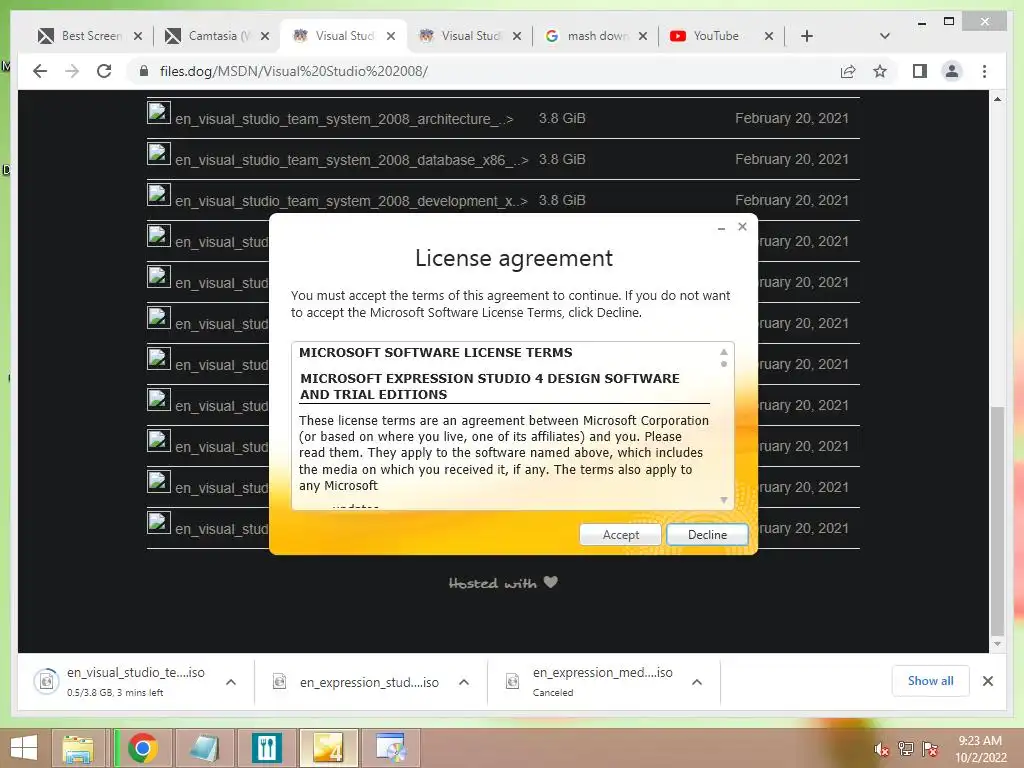Click the 3.8 GiB size of the architecture iso
The height and width of the screenshot is (768, 1024).
click(562, 118)
